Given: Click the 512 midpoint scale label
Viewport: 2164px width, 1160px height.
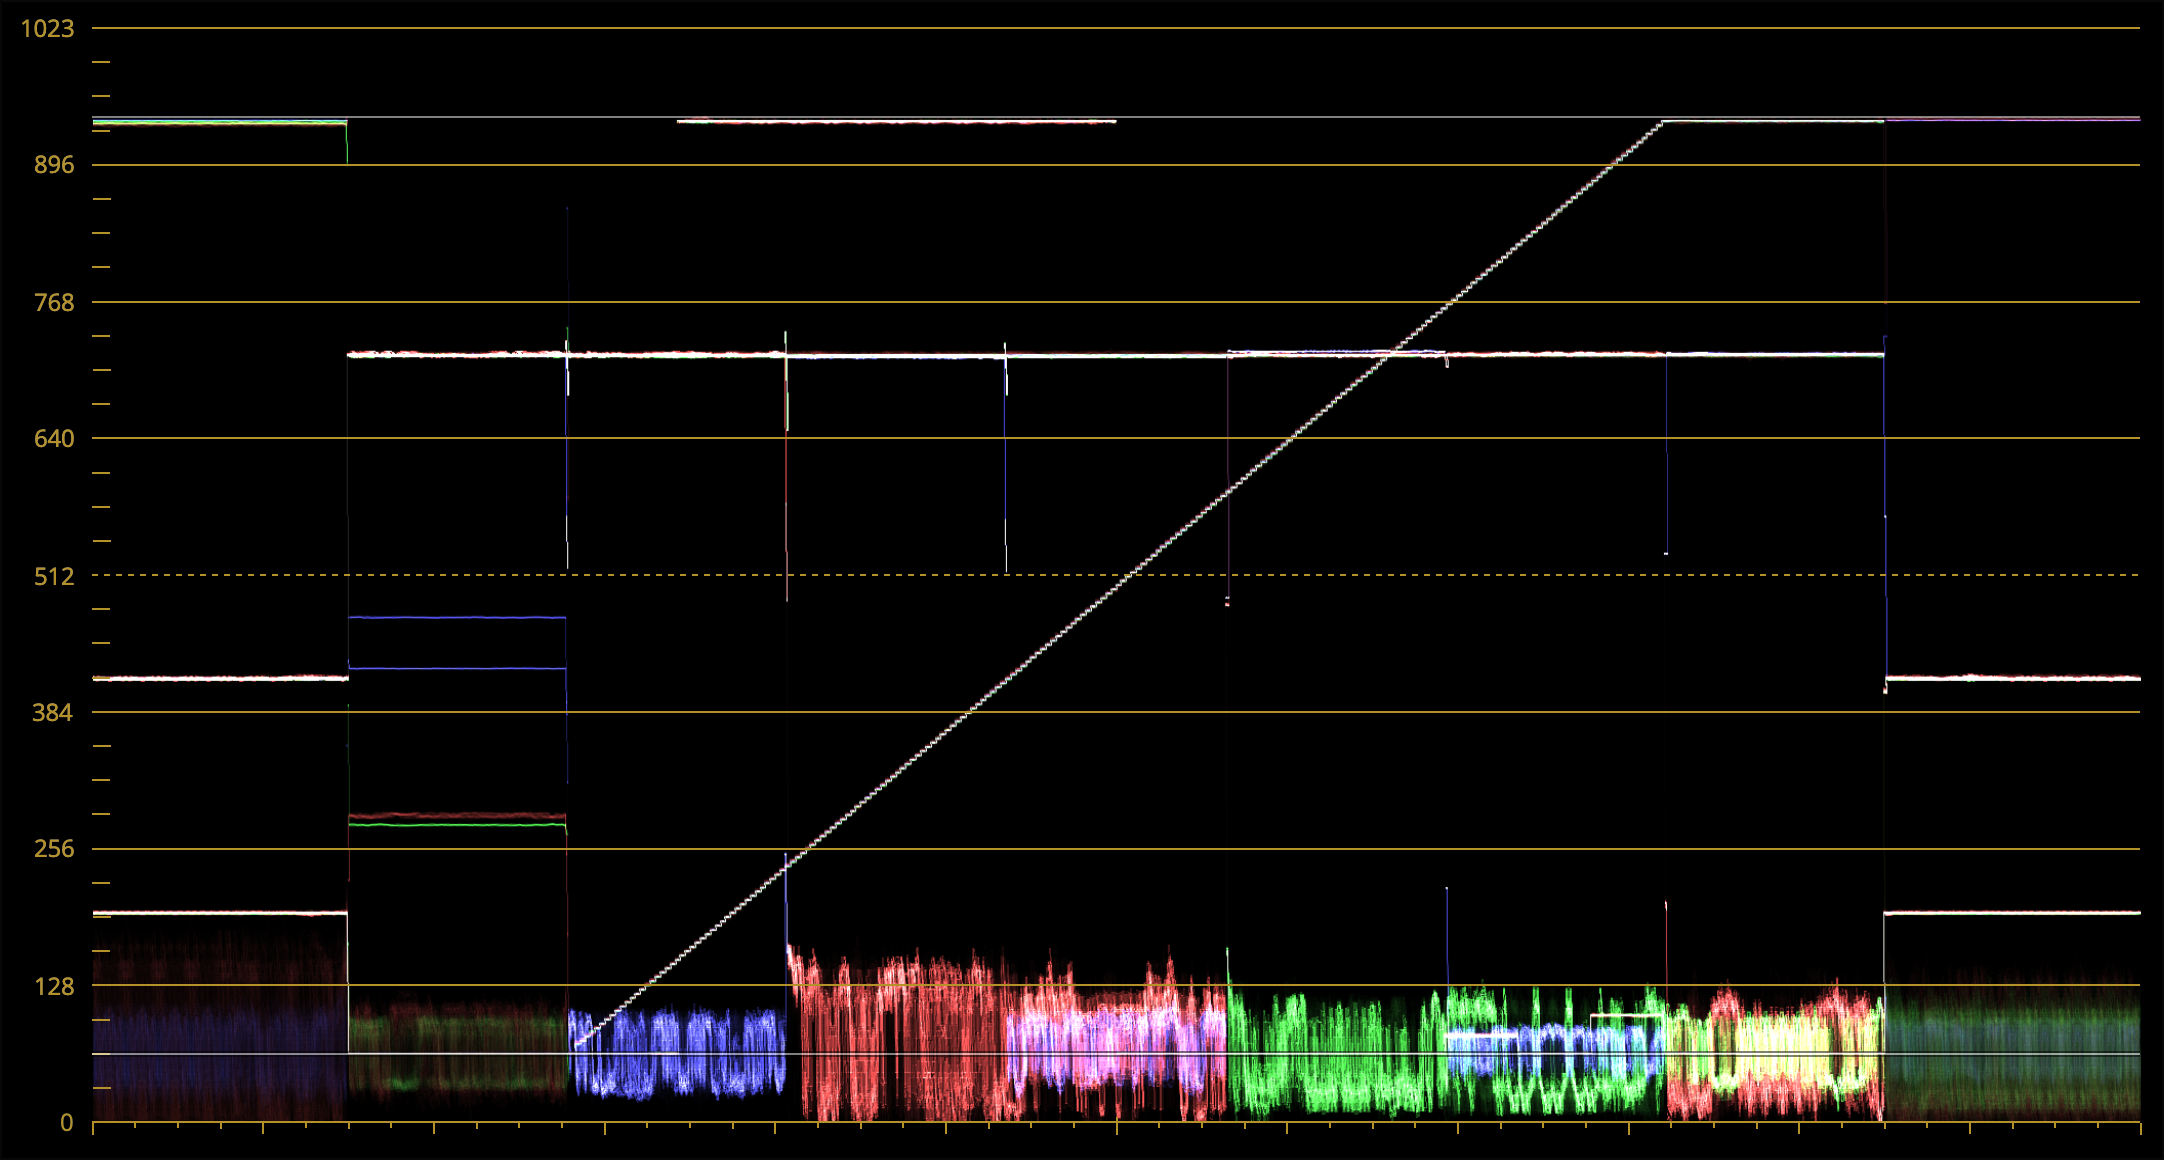Looking at the screenshot, I should pyautogui.click(x=54, y=576).
